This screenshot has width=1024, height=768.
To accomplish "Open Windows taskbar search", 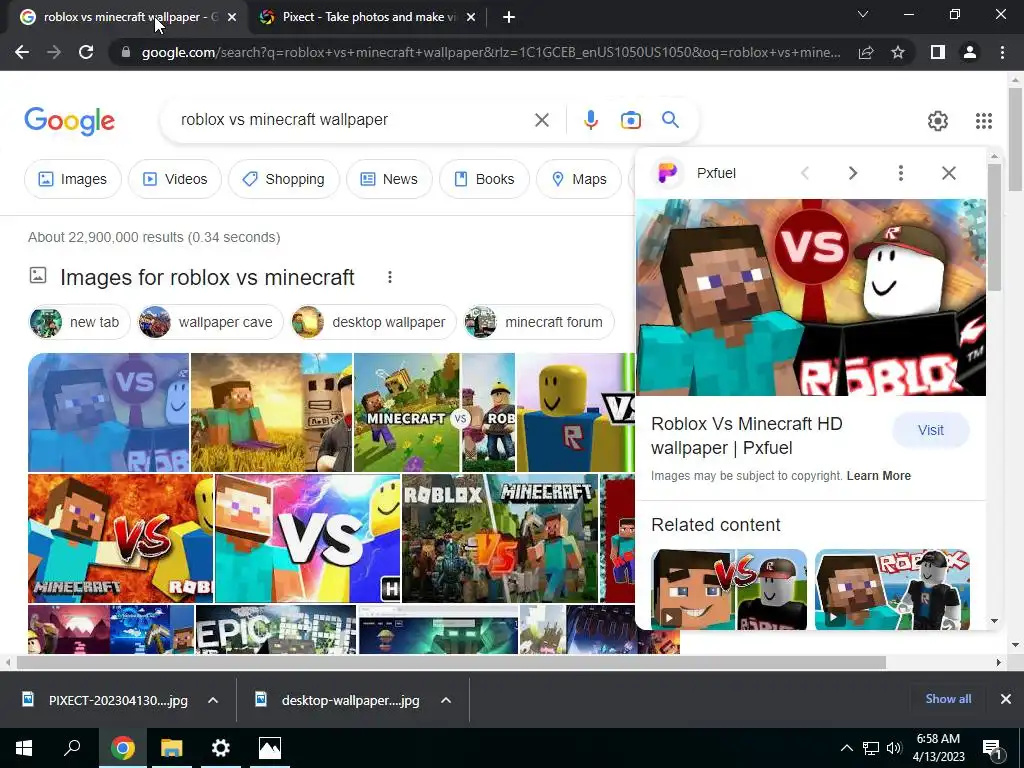I will (72, 748).
